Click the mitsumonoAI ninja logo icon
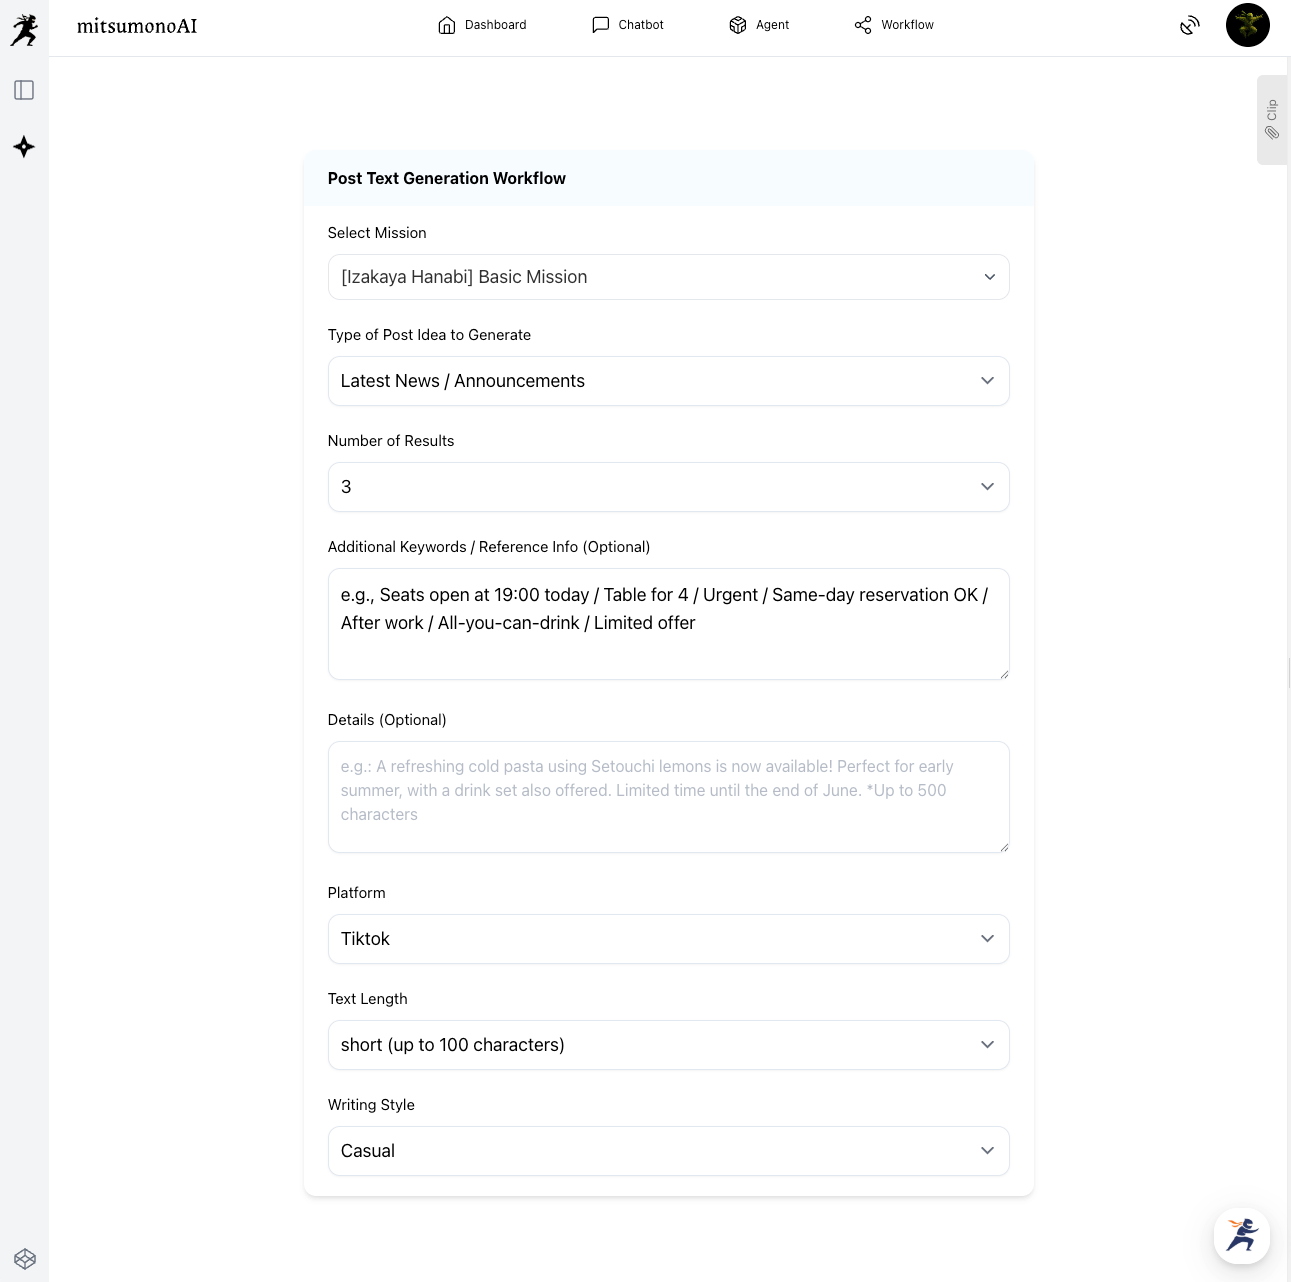The height and width of the screenshot is (1282, 1291). tap(24, 28)
